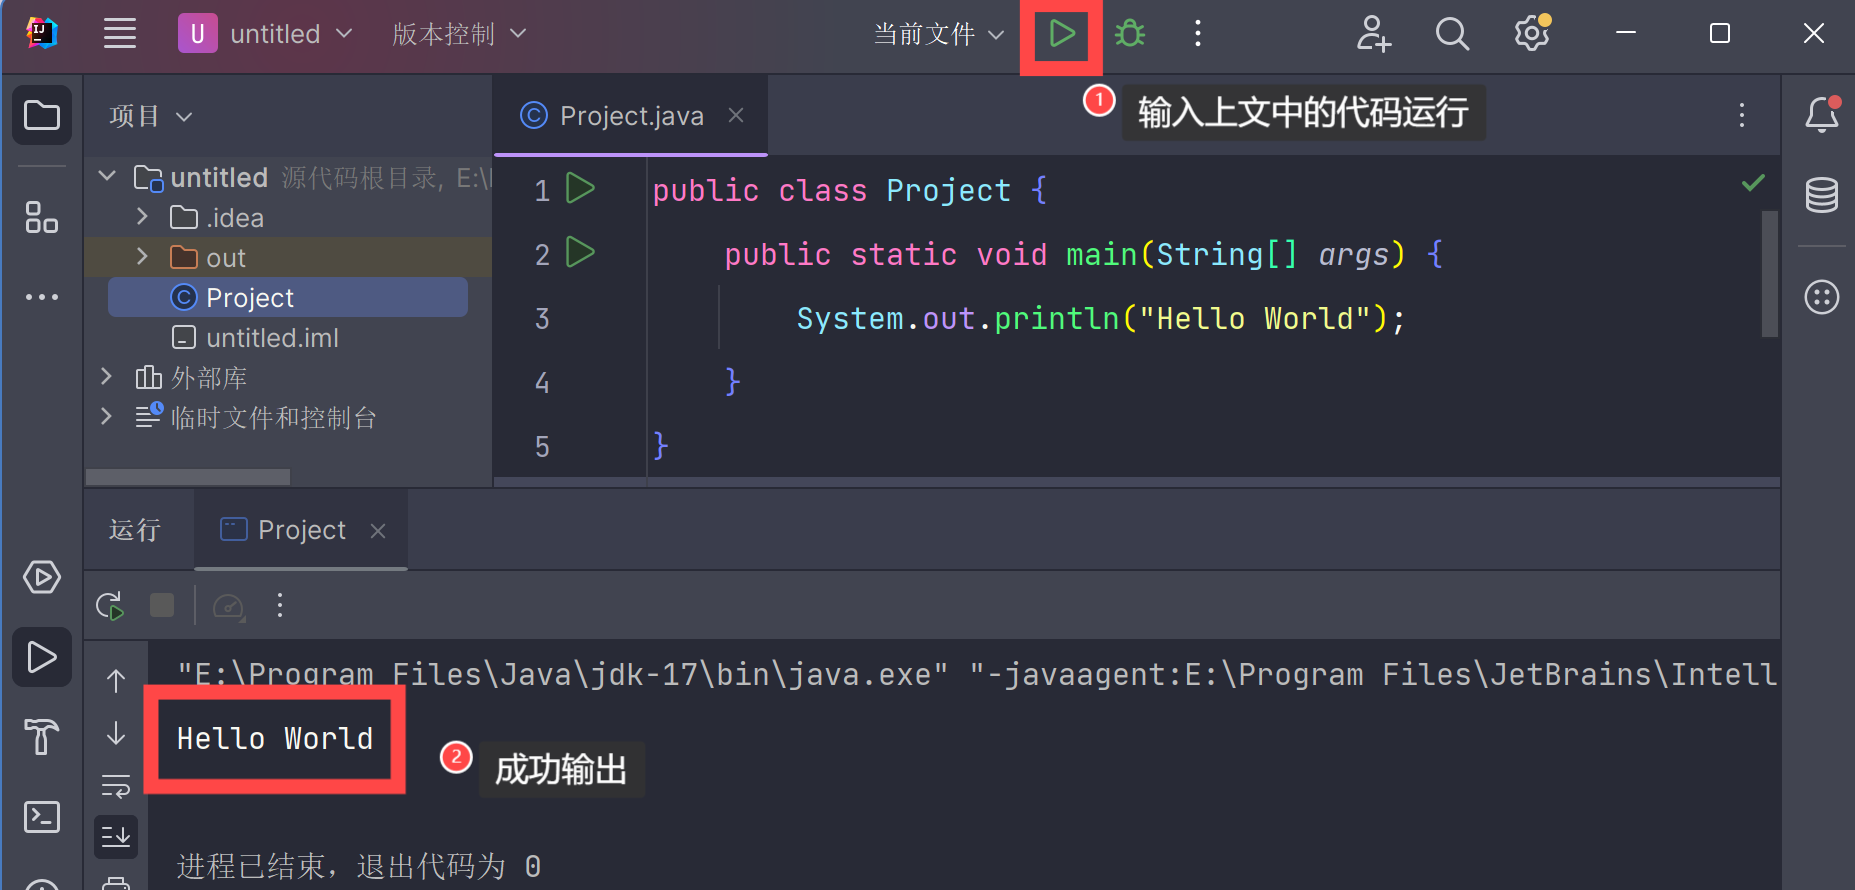Expand the .idea folder
1855x890 pixels.
(142, 217)
